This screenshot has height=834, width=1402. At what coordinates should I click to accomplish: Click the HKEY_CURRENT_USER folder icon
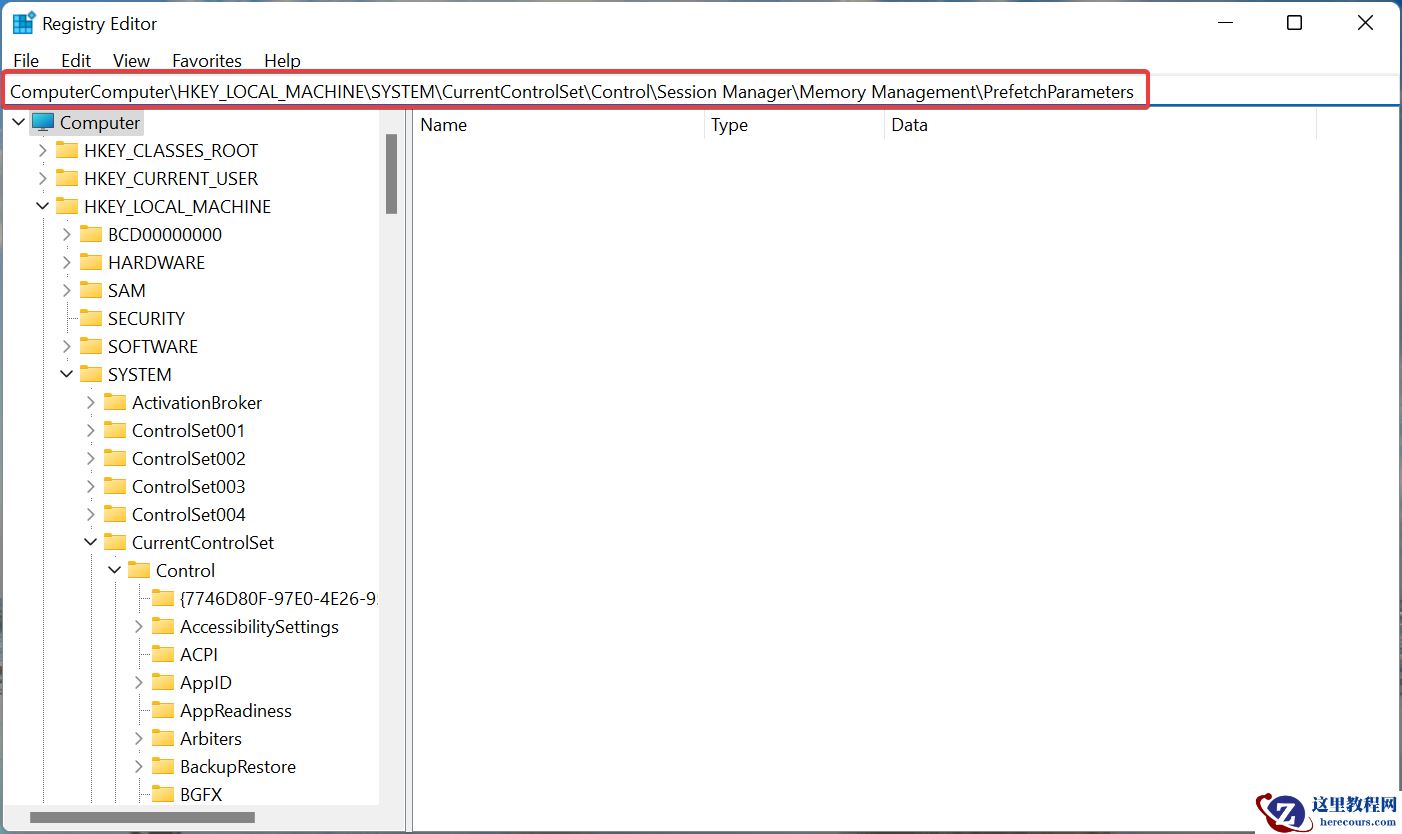click(67, 178)
